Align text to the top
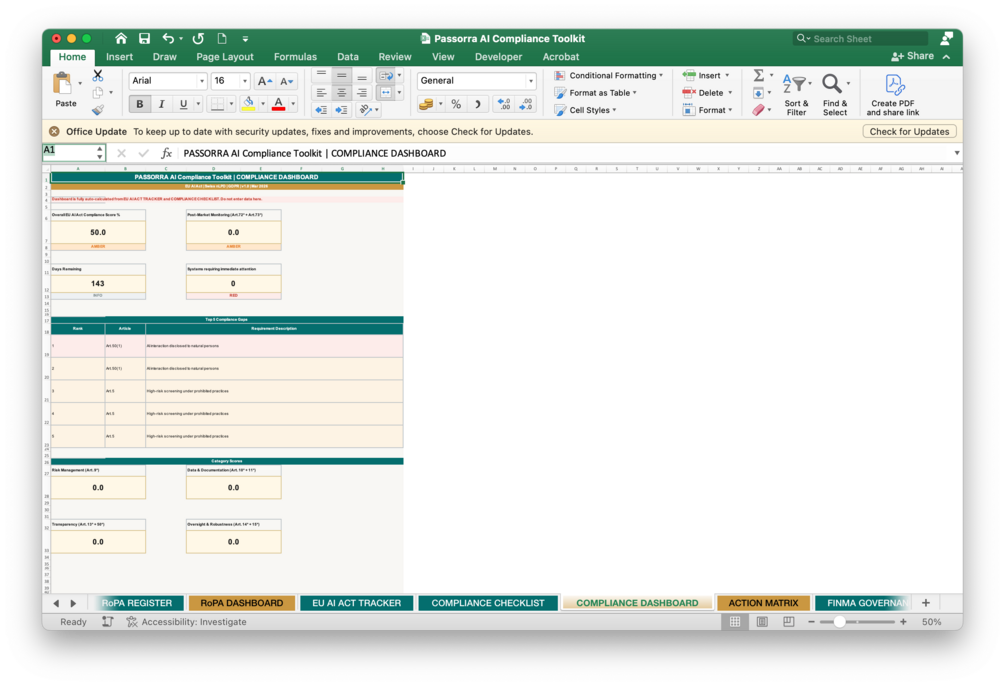The width and height of the screenshot is (1005, 686). pyautogui.click(x=321, y=76)
